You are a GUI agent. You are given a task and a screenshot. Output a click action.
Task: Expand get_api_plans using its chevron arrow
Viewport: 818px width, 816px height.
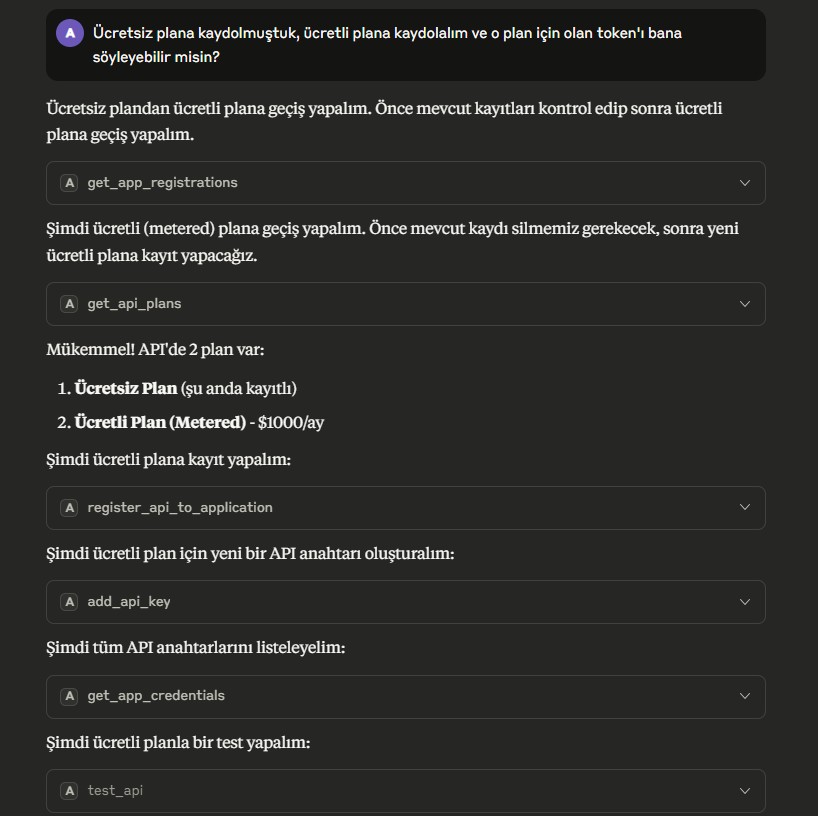[744, 304]
